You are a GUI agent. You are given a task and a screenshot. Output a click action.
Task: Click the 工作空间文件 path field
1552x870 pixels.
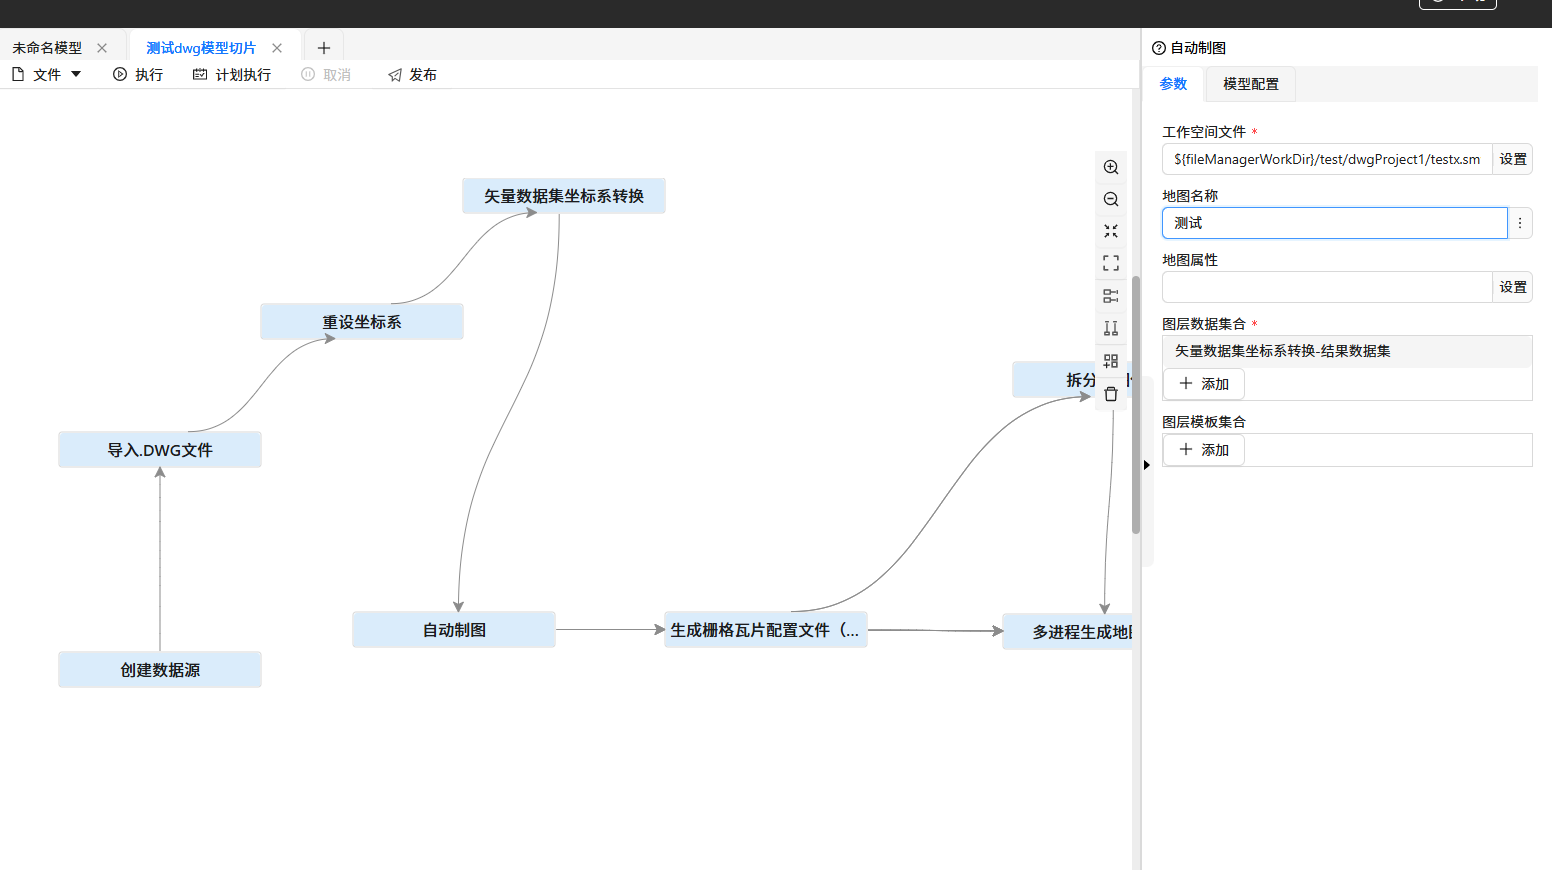pos(1327,159)
